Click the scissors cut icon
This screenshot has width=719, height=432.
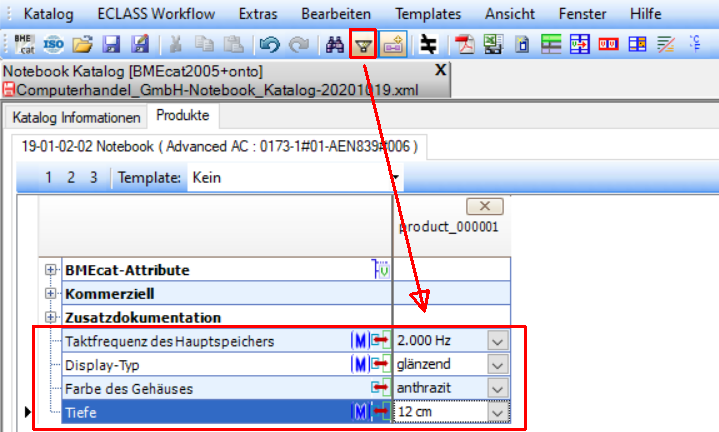coord(176,45)
